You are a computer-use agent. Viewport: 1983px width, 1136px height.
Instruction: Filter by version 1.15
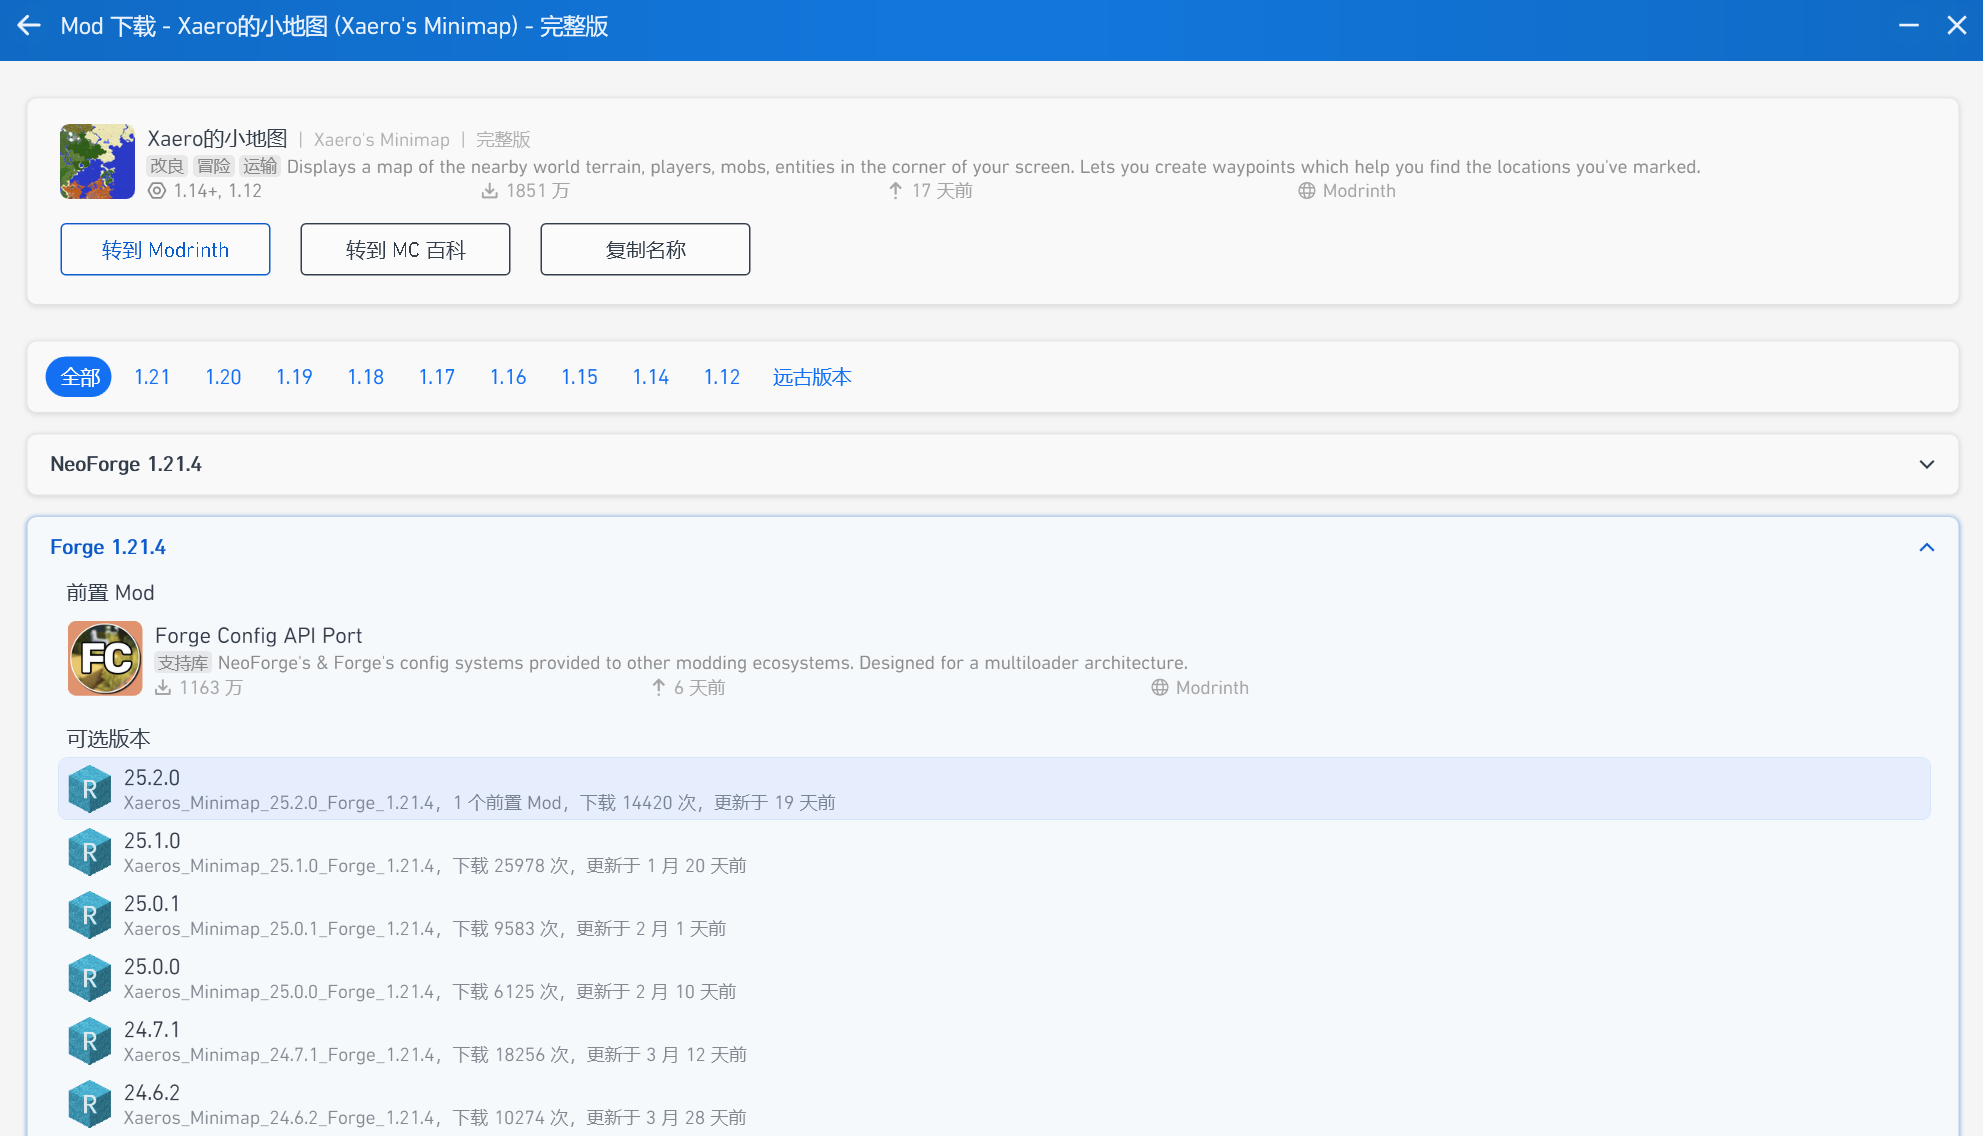(579, 377)
